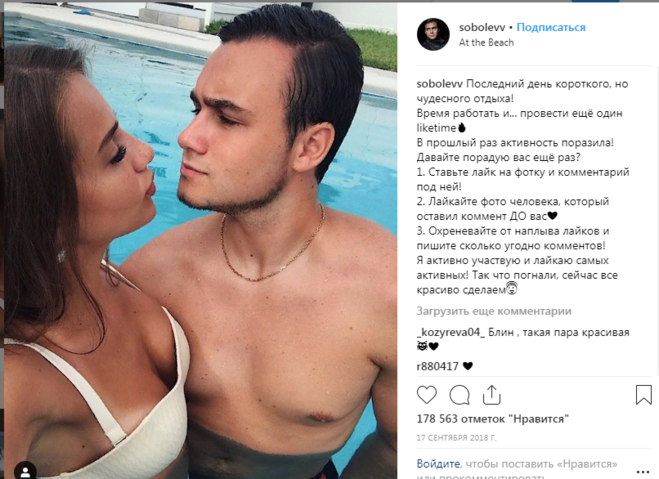Click the liketime caption text
The width and height of the screenshot is (659, 479).
point(436,128)
